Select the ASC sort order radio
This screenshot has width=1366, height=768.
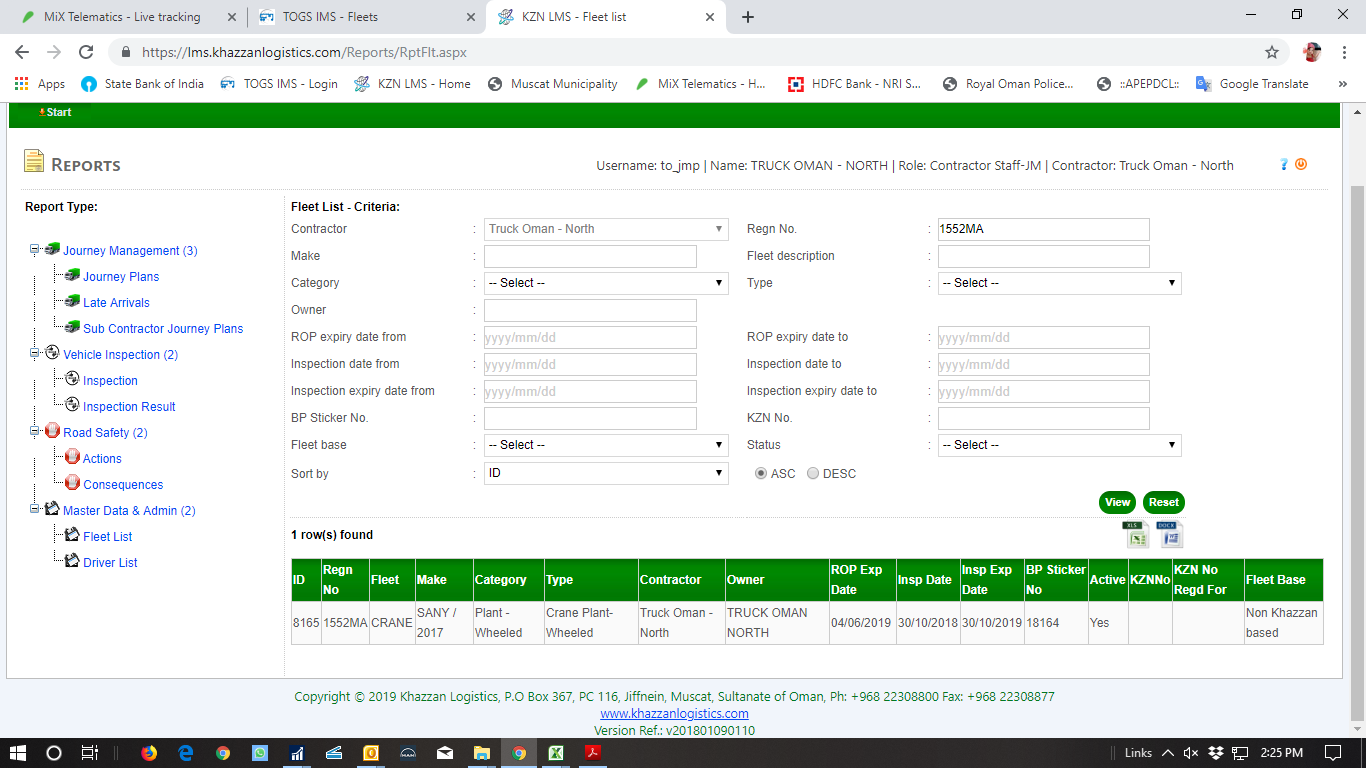(x=761, y=473)
